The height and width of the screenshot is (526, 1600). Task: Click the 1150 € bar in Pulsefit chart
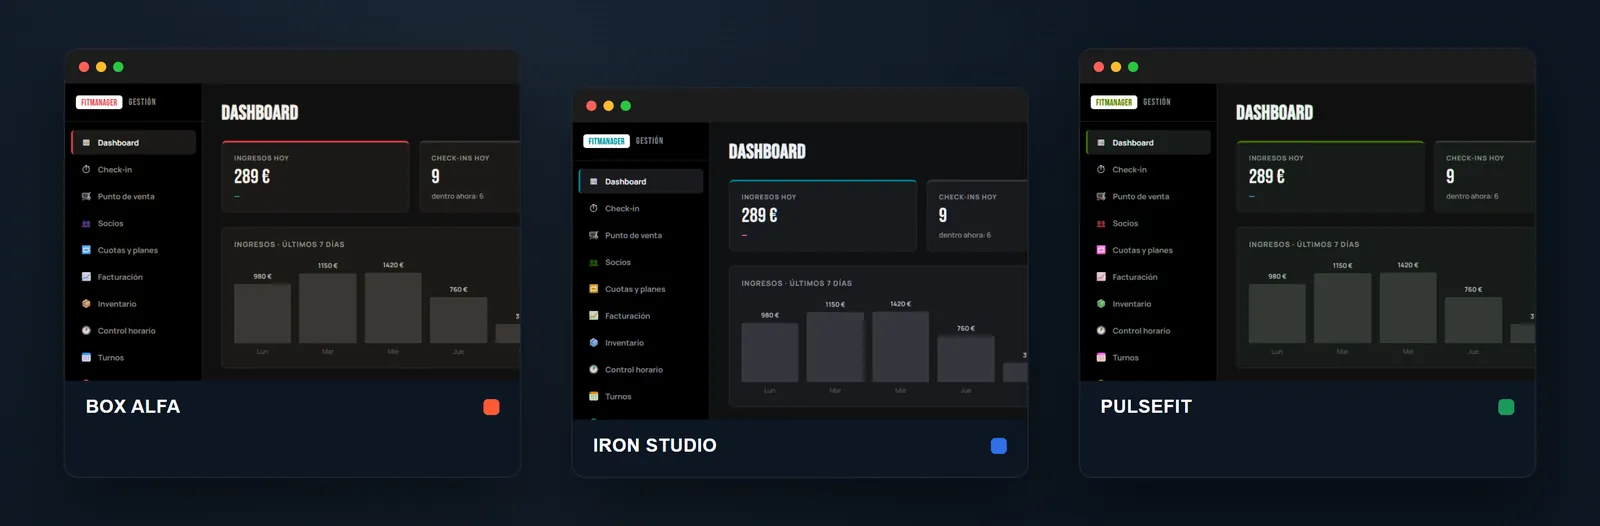click(x=1343, y=308)
